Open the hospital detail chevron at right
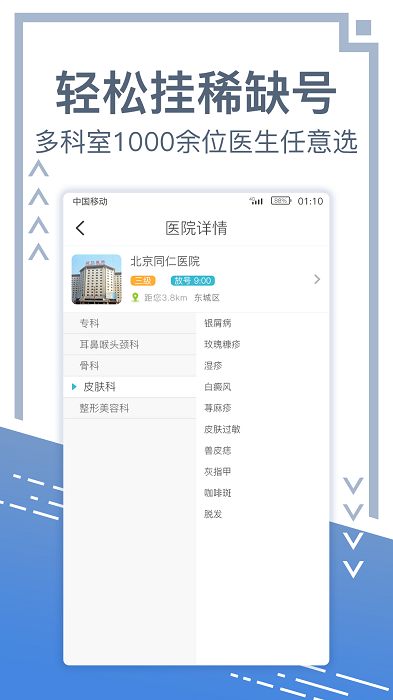 [x=317, y=279]
